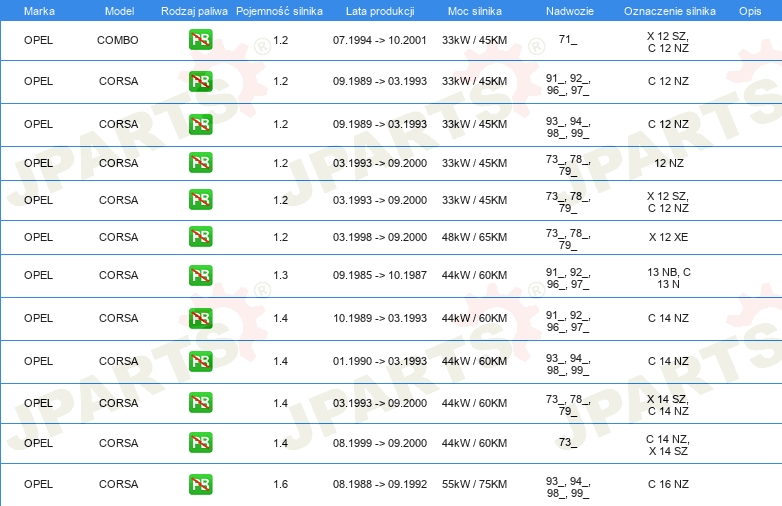Select the OPEL cell in the 1.3 row
This screenshot has width=782, height=506.
point(38,275)
